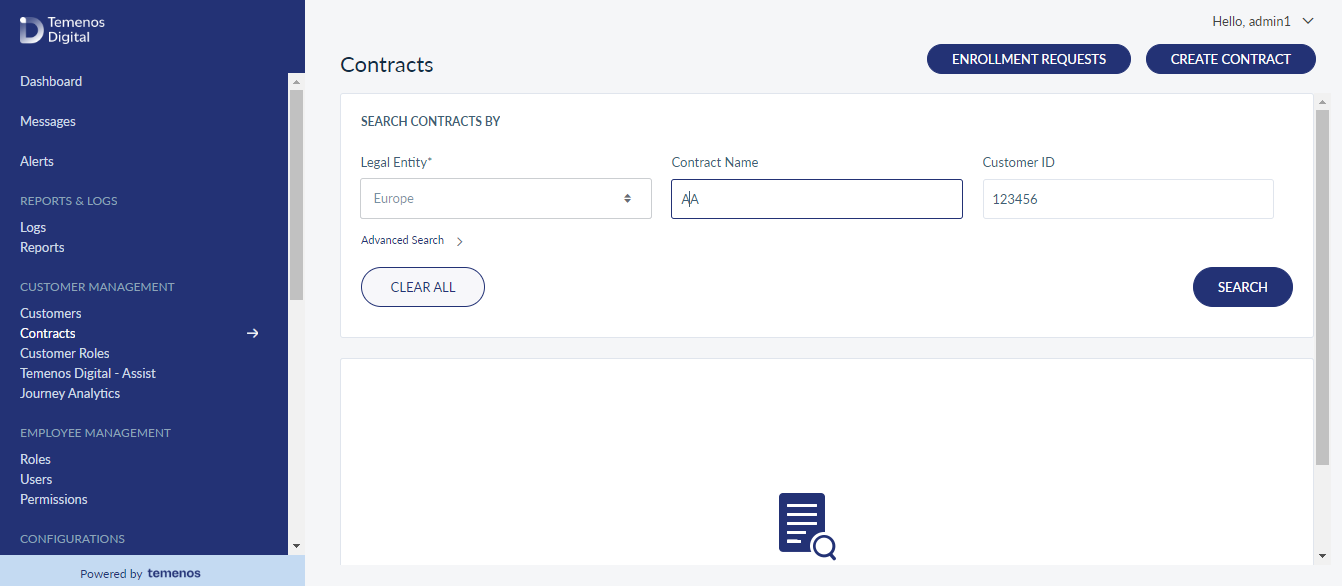Select Customer Roles in navigation

[x=65, y=353]
